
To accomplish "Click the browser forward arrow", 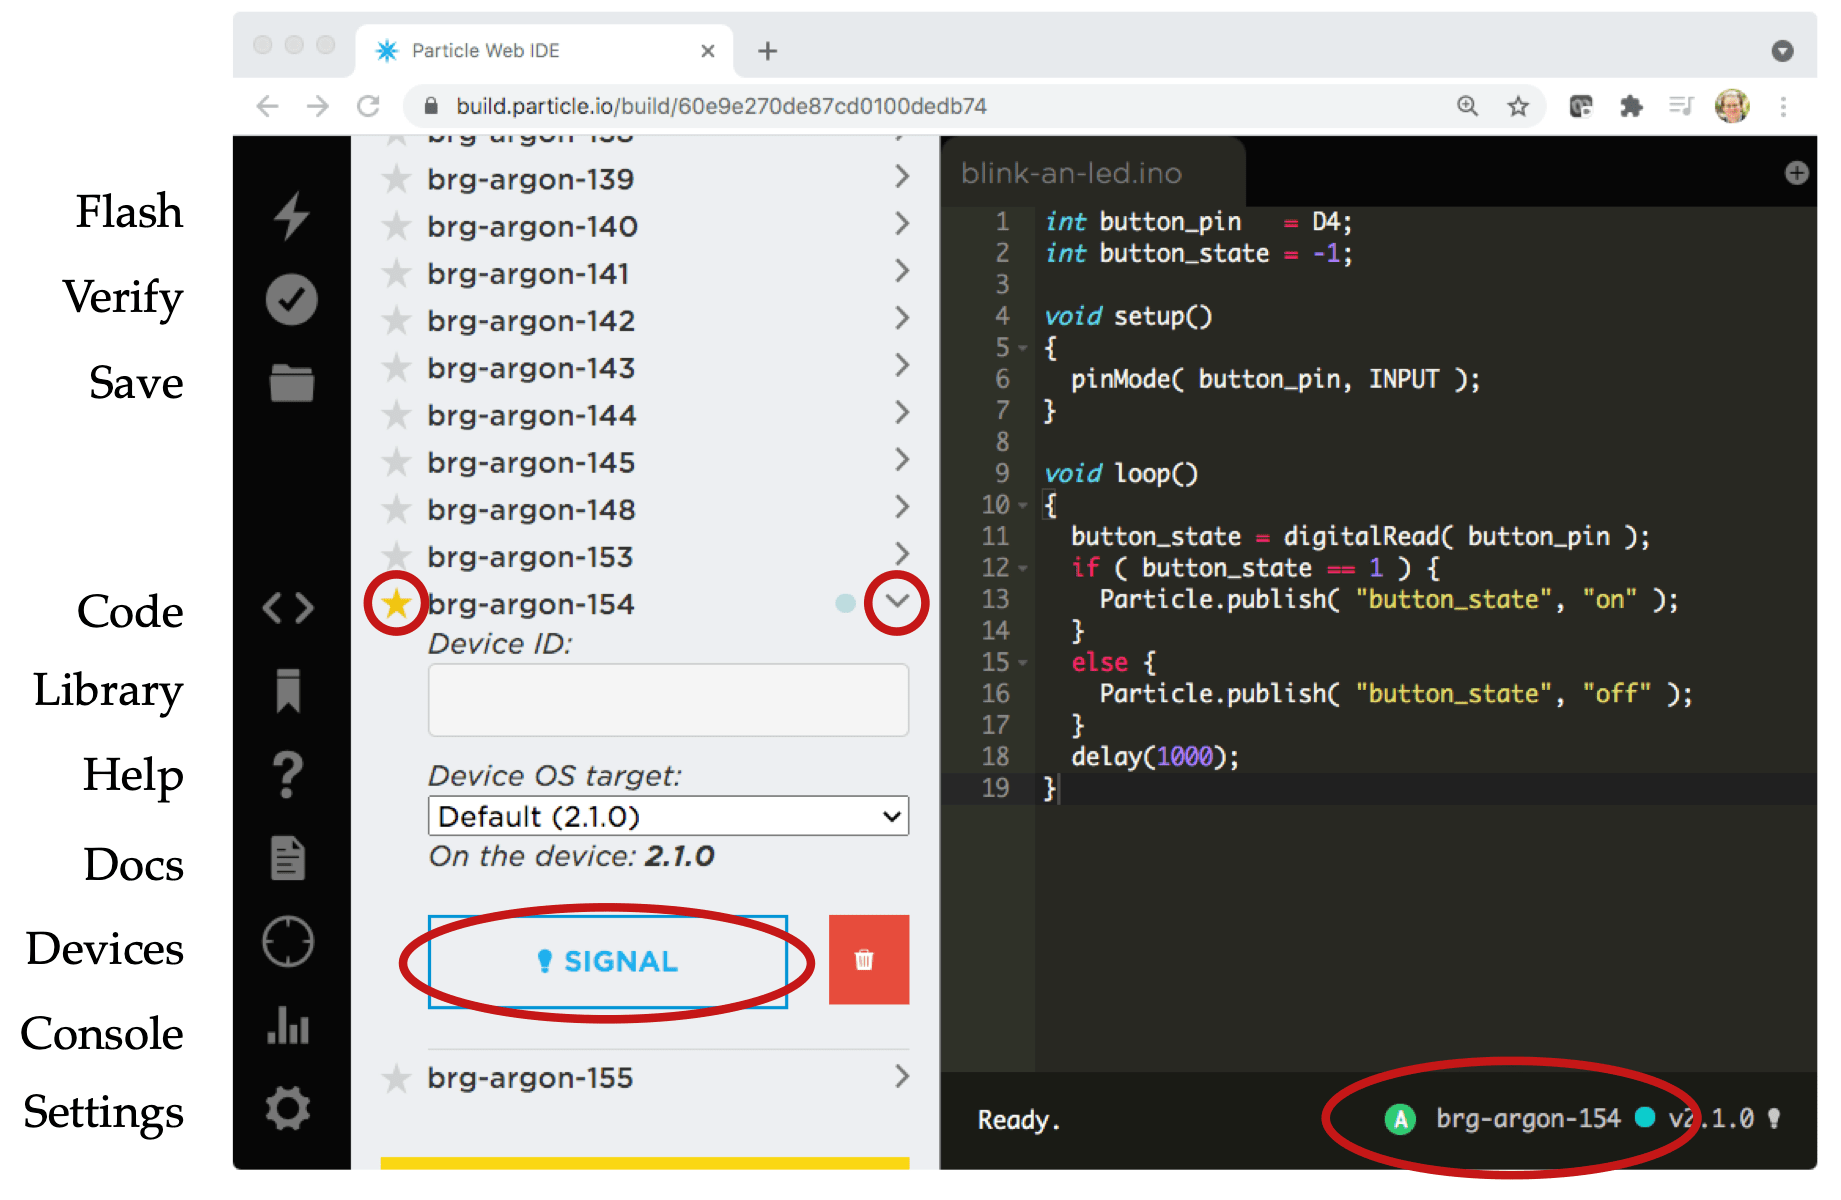I will (x=318, y=106).
